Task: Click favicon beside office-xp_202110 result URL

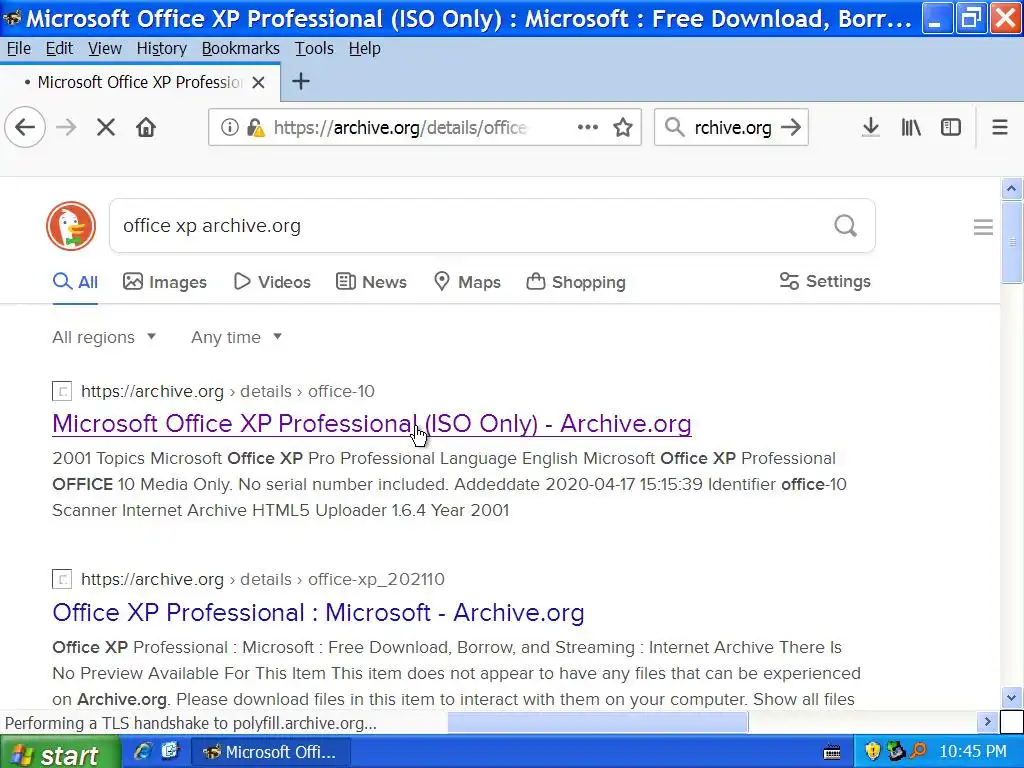Action: click(x=62, y=579)
